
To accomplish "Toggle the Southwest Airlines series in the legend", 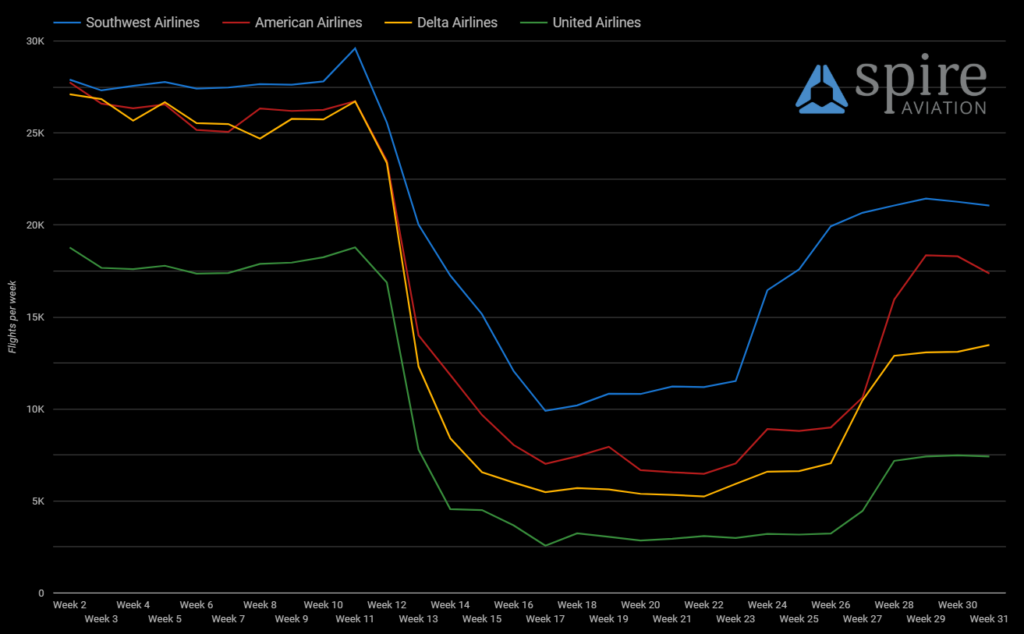I will pos(141,22).
